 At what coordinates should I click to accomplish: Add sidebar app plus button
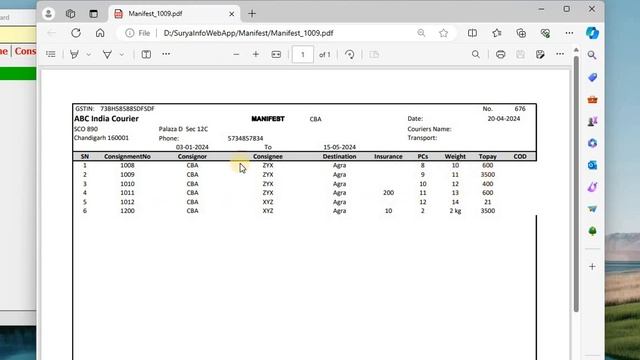(592, 267)
